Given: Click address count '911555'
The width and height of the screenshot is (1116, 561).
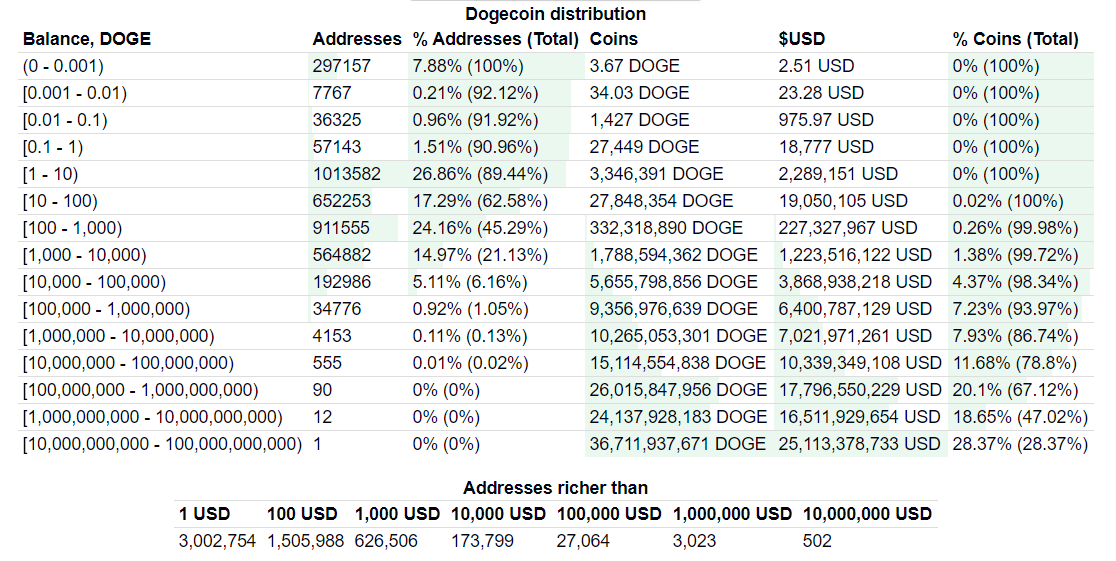Looking at the screenshot, I should [342, 229].
